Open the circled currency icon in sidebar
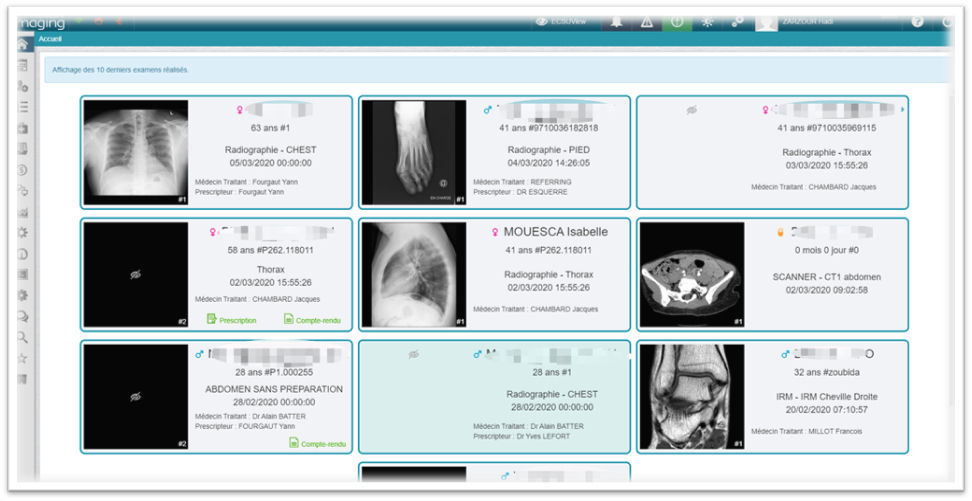Viewport: 972px width, 501px height. [x=22, y=170]
